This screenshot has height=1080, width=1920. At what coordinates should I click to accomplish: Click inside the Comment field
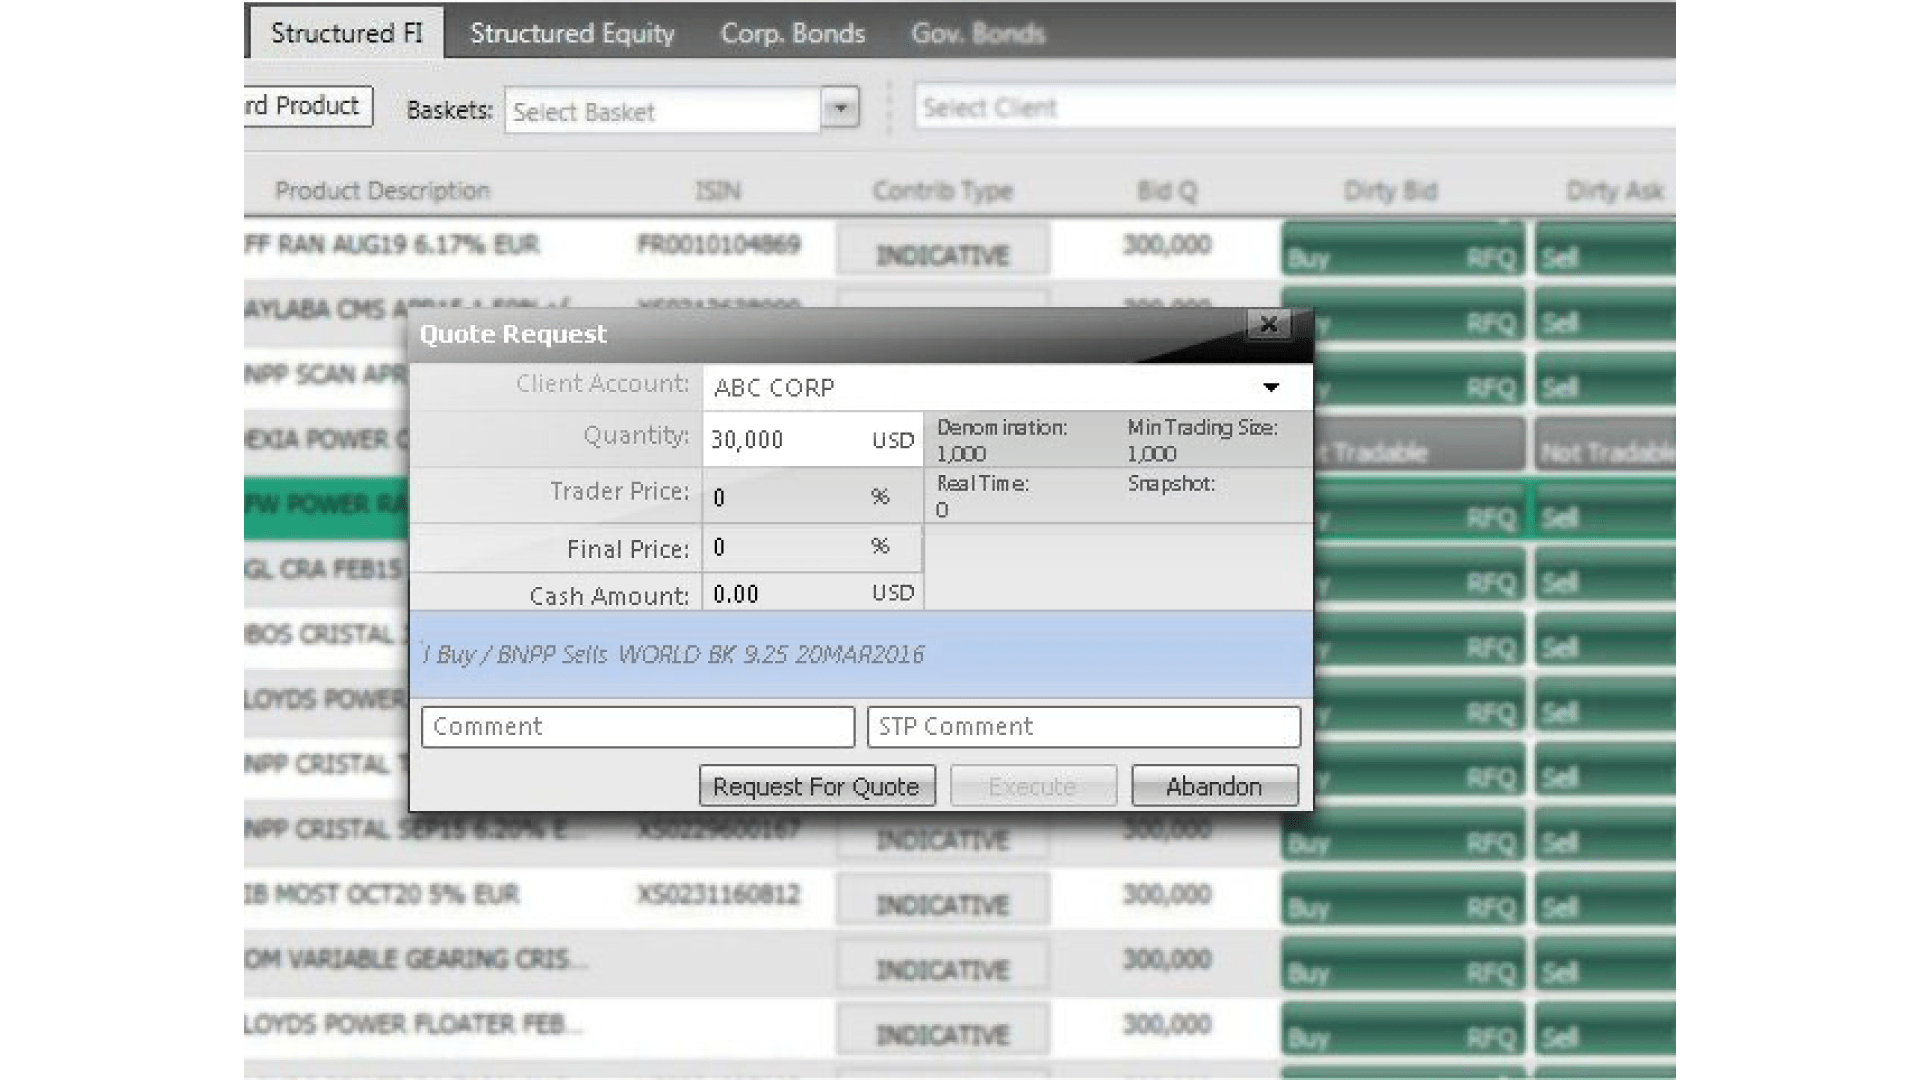point(637,727)
